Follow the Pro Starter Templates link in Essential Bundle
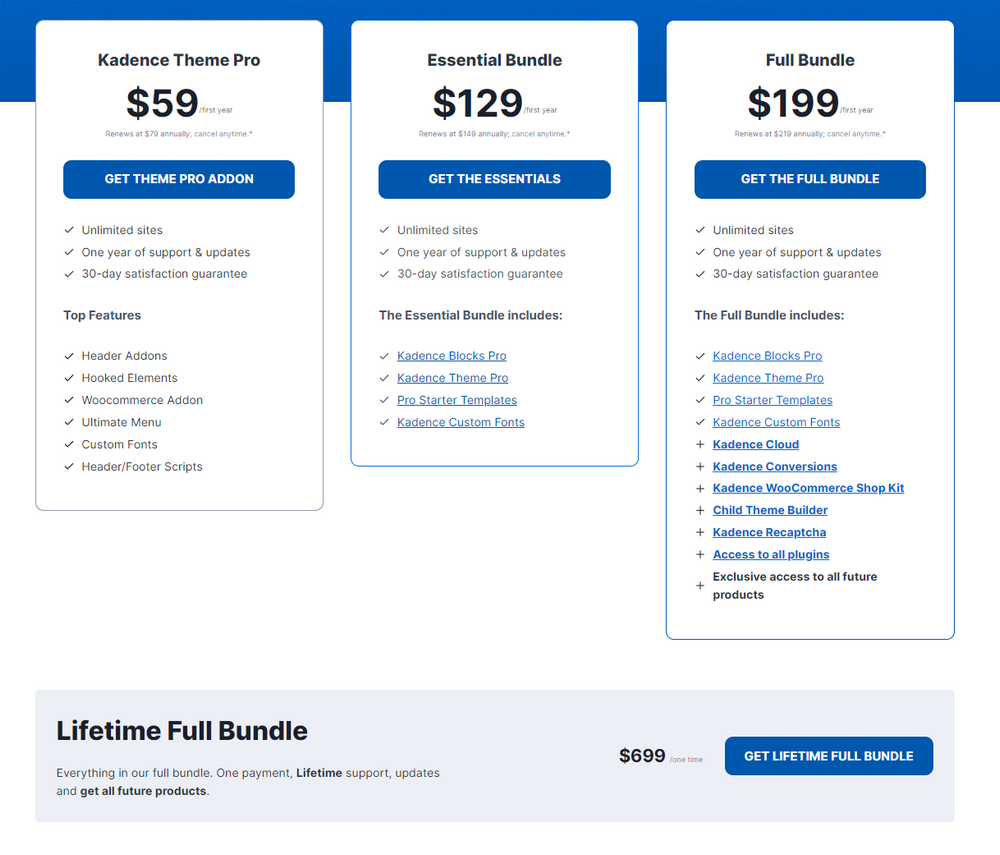The image size is (1000, 855). [456, 400]
